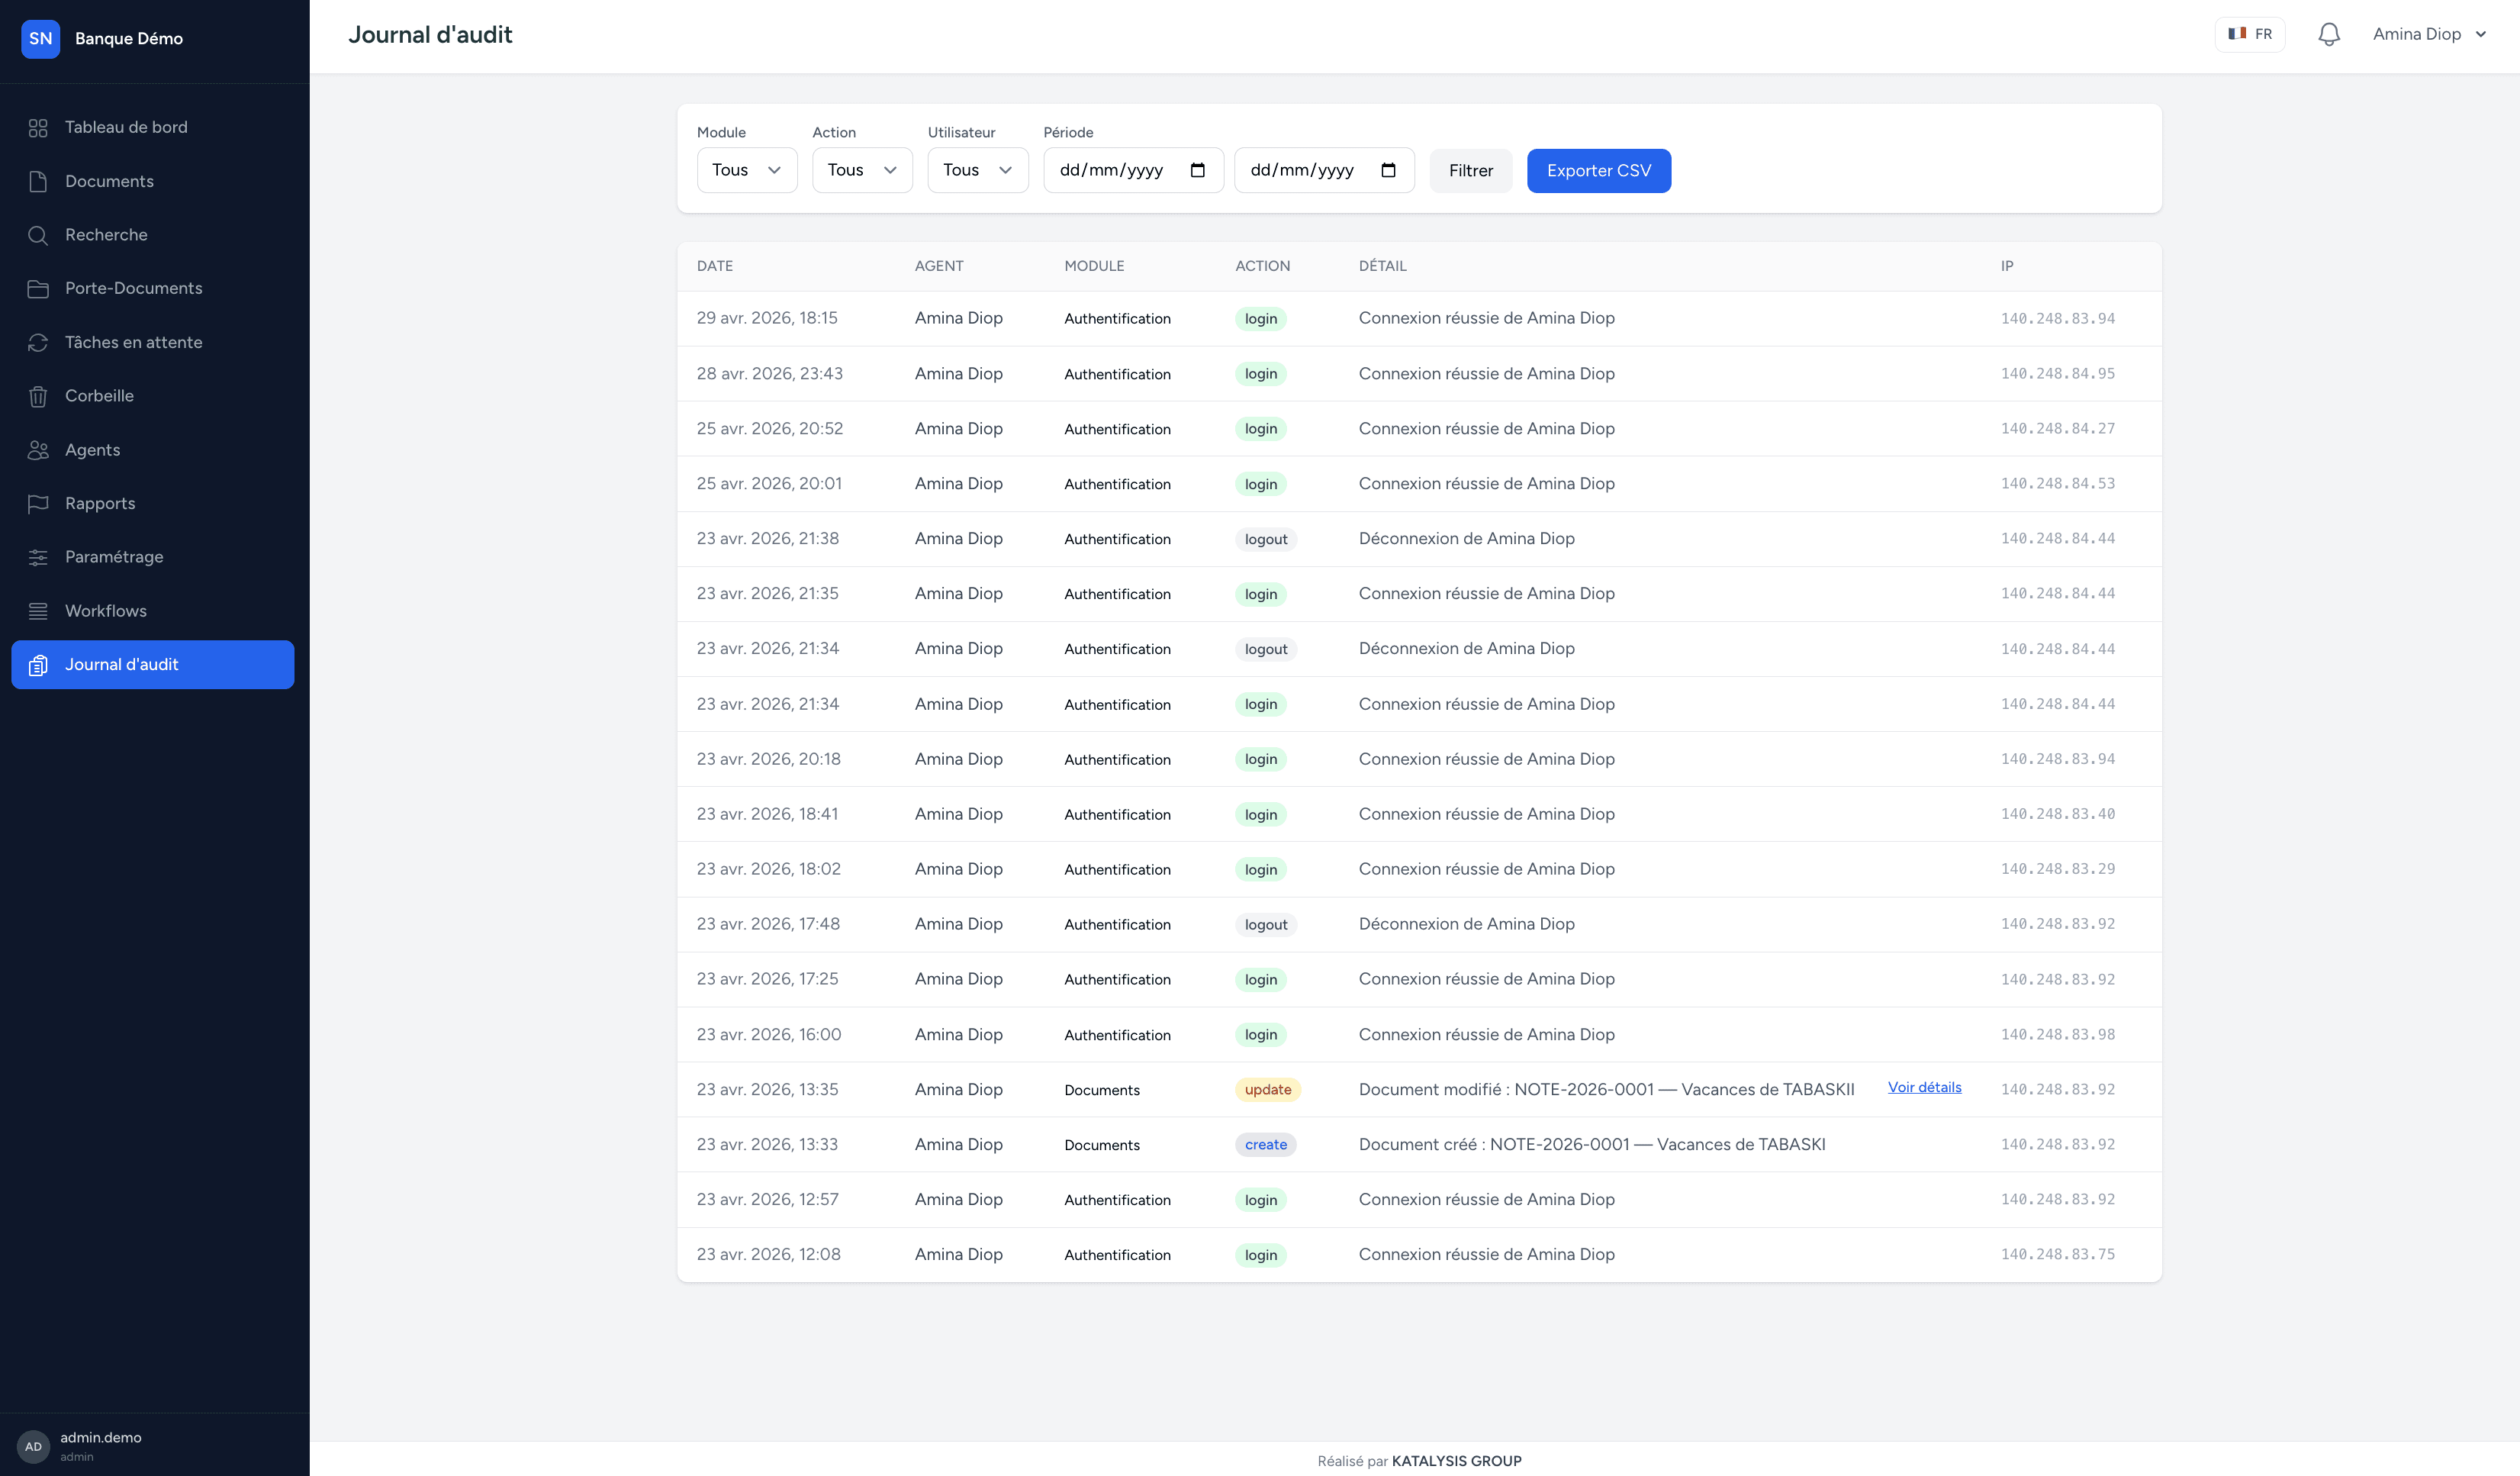Viewport: 2520px width, 1476px height.
Task: Click the date 23 avr. 2026, 16:00
Action: (769, 1034)
